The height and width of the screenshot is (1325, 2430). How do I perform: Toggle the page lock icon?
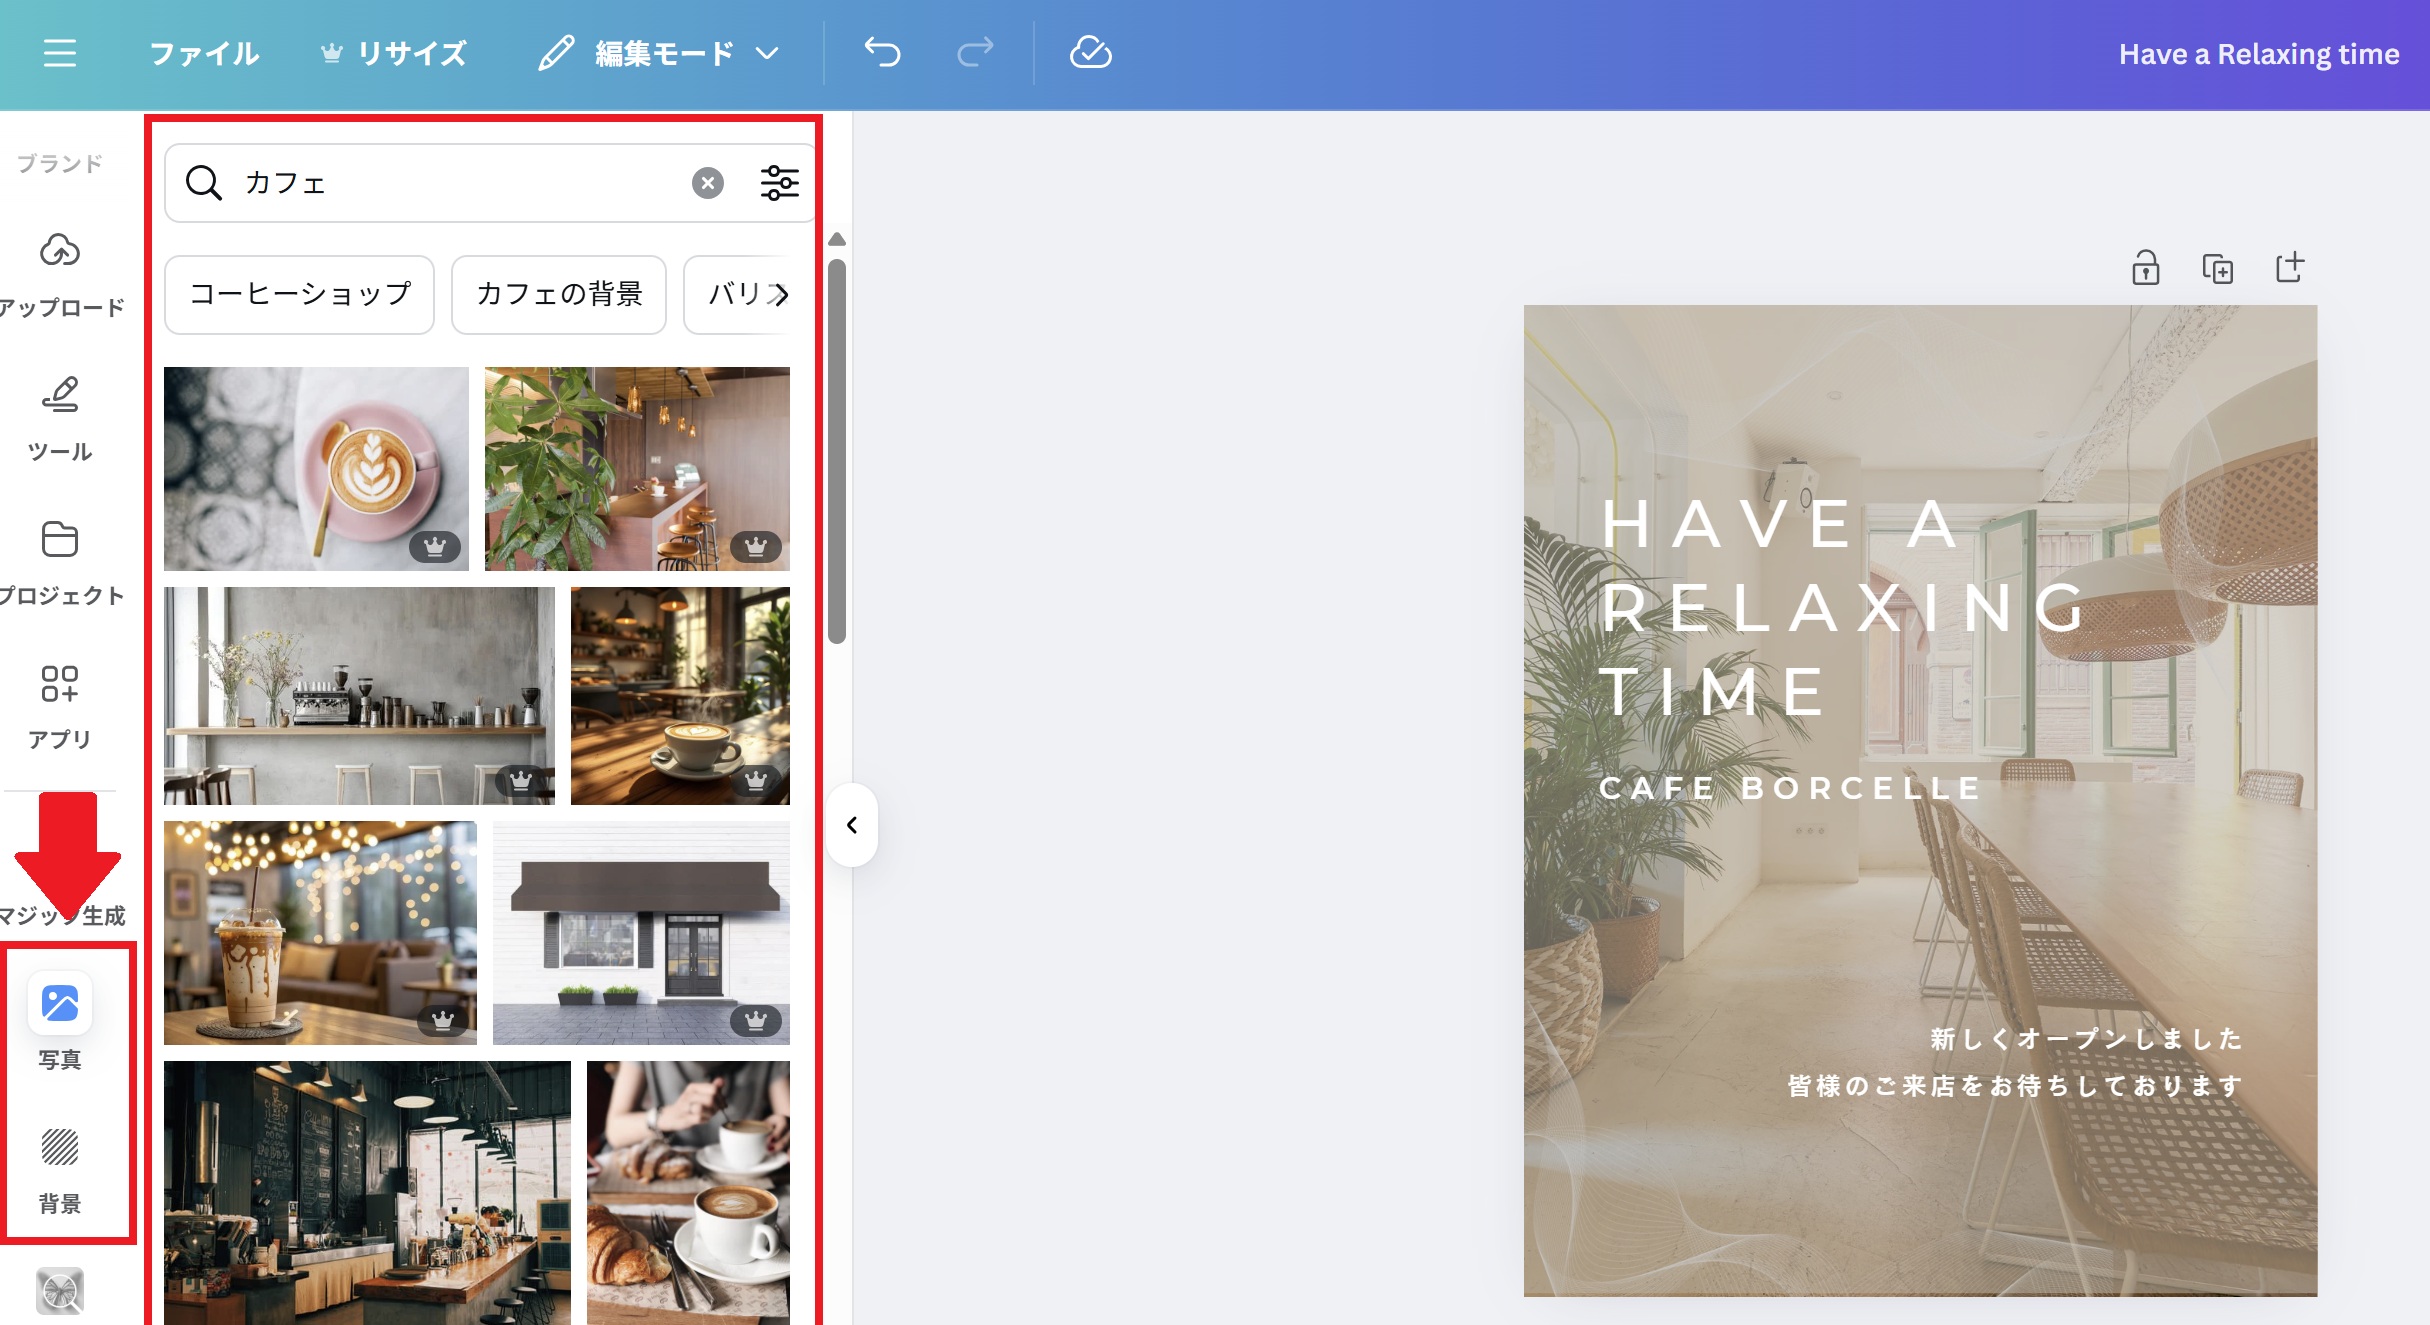pos(2145,268)
